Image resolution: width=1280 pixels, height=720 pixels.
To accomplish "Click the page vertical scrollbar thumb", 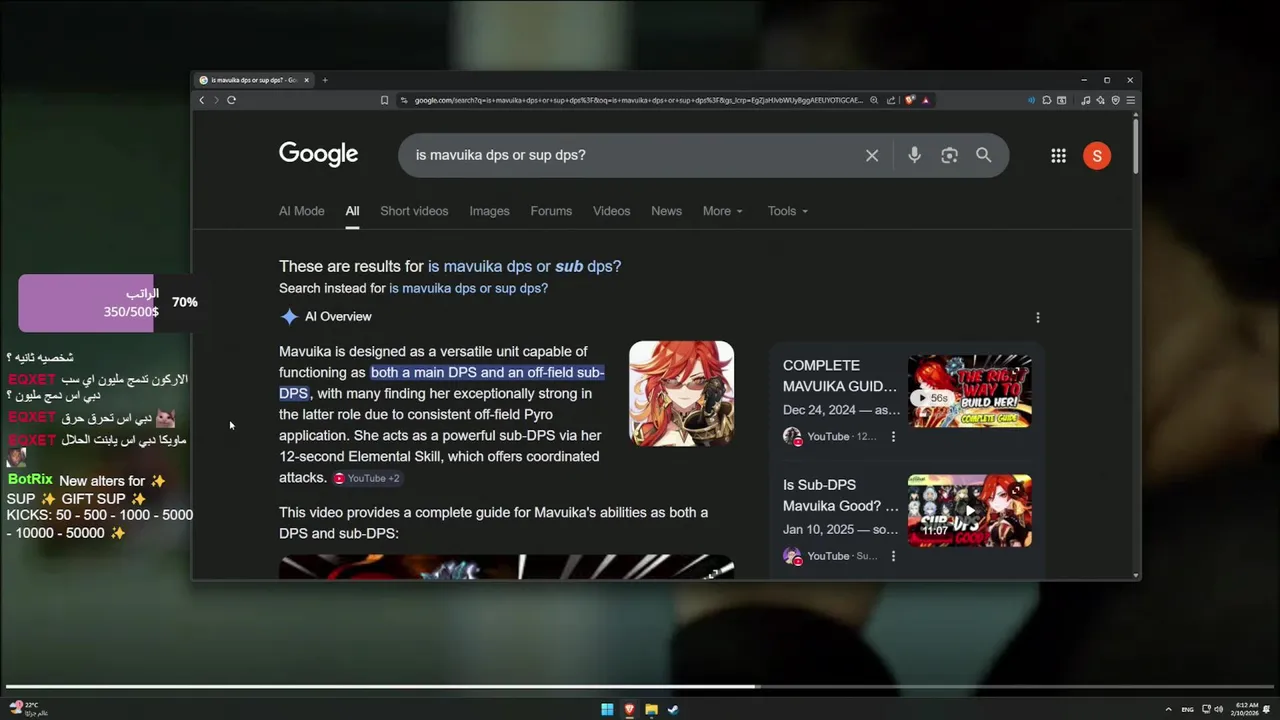I will pyautogui.click(x=1136, y=146).
